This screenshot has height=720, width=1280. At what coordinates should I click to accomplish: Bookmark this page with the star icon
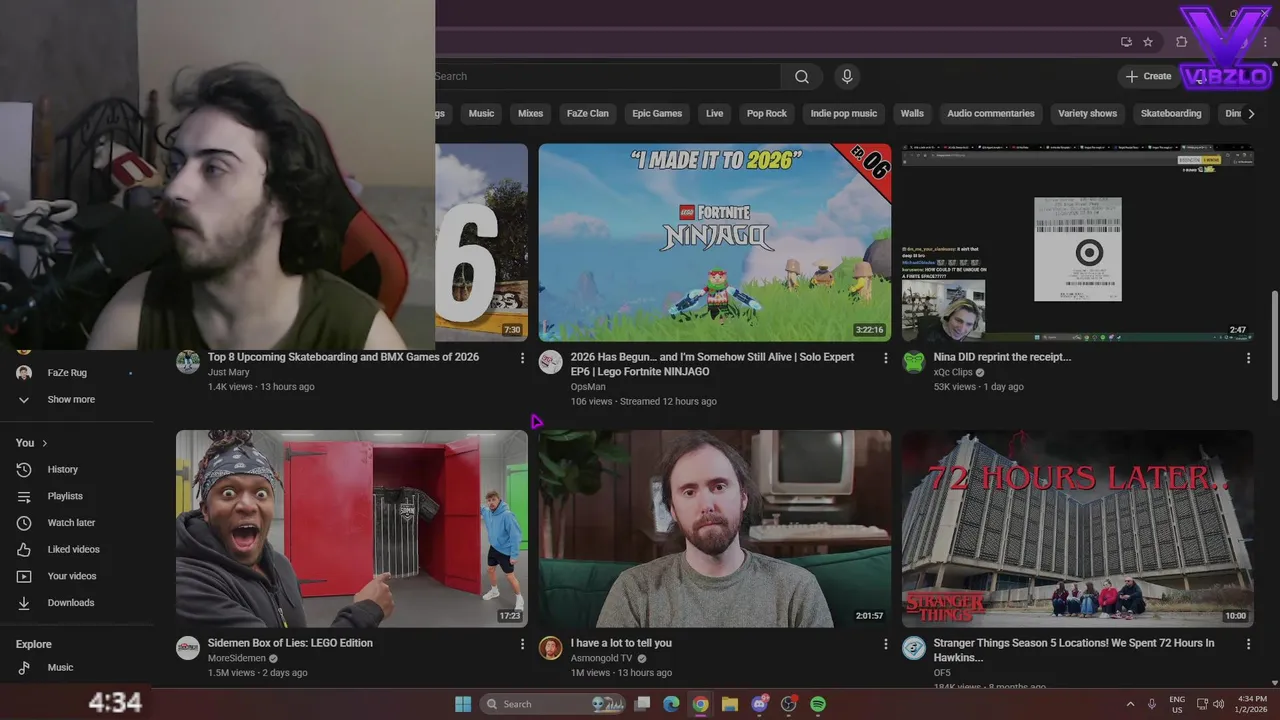[x=1148, y=42]
